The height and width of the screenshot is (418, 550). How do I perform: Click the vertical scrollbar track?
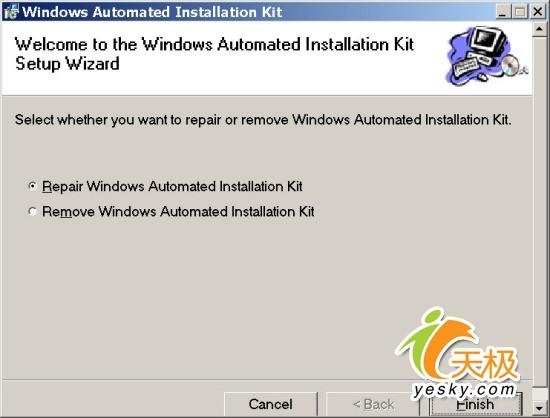tap(539, 217)
